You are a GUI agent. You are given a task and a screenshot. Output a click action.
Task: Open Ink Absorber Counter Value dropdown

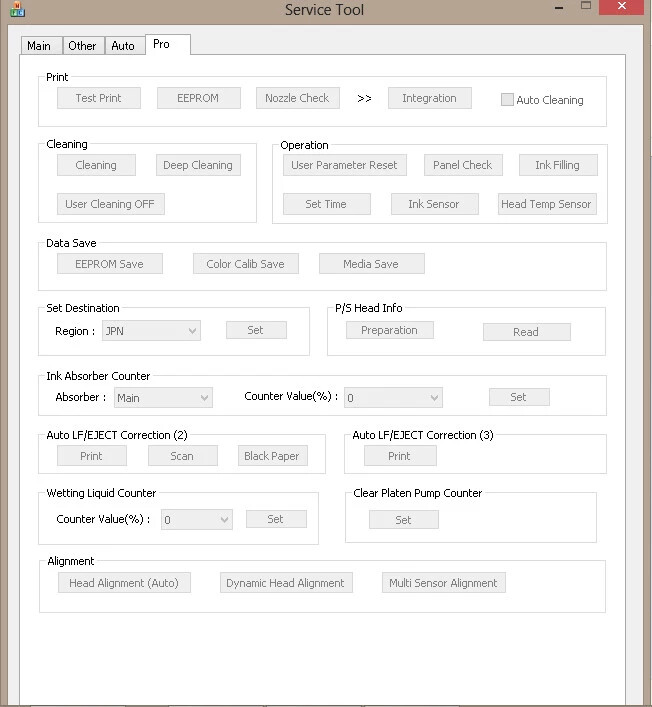click(x=393, y=398)
